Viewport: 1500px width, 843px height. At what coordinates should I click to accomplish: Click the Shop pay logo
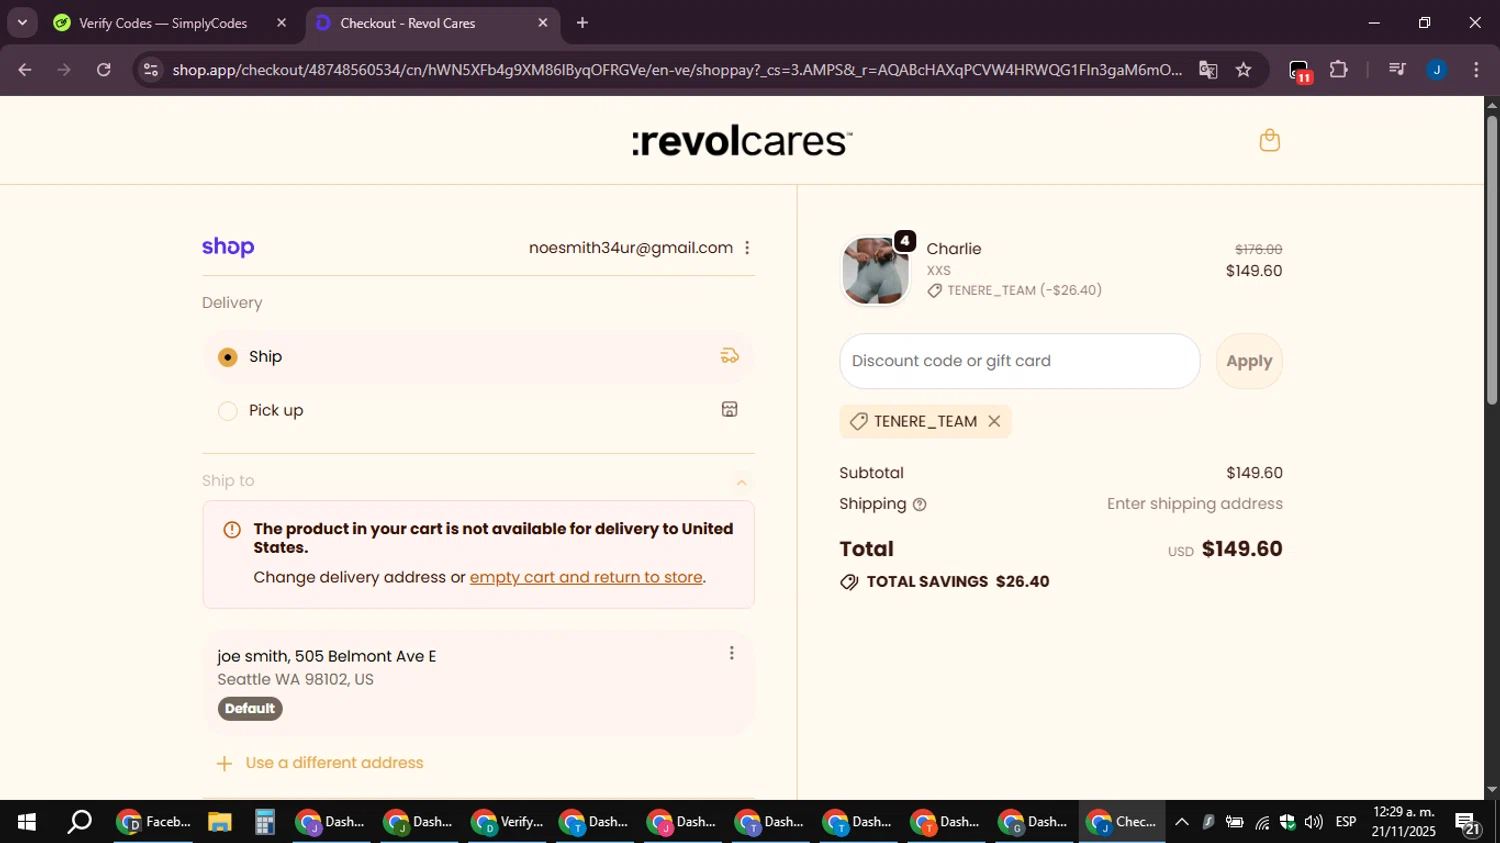pyautogui.click(x=228, y=247)
